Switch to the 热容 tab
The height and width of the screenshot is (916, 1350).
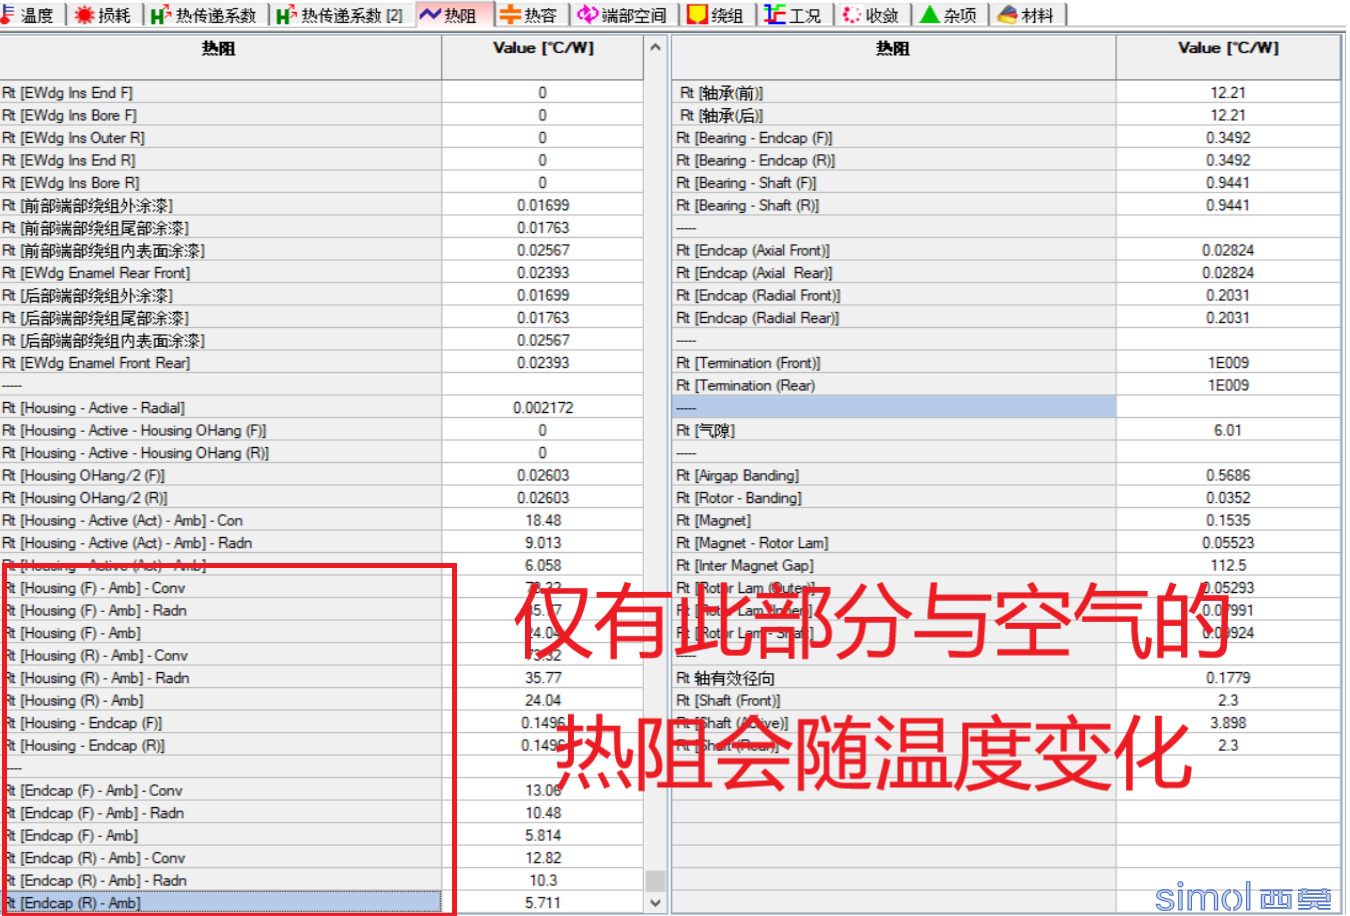[x=531, y=15]
